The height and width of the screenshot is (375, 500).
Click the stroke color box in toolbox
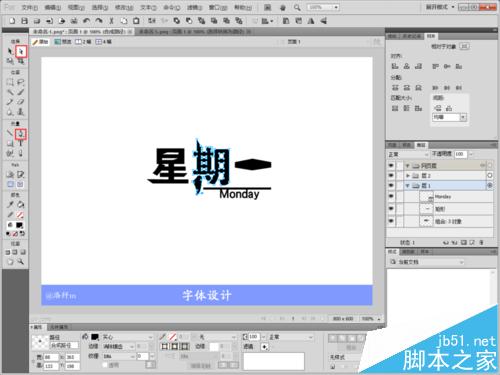click(20, 215)
